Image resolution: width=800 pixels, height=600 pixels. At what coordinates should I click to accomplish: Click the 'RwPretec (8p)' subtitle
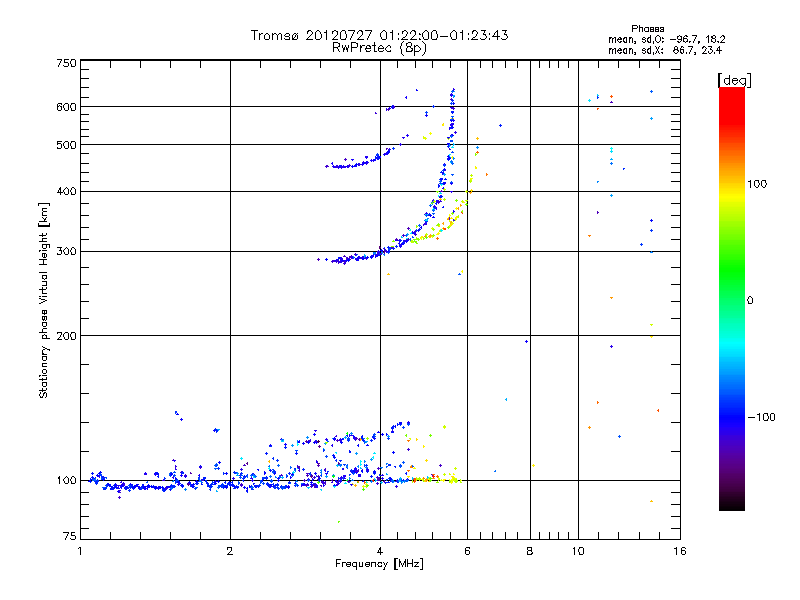(379, 48)
